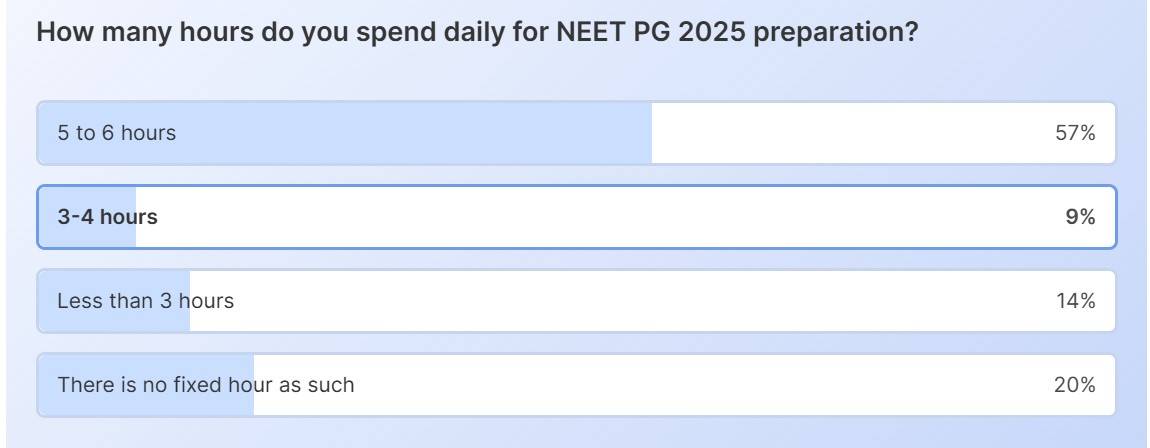Image resolution: width=1150 pixels, height=448 pixels.
Task: Vote for "There is no fixed hour as such"
Action: [576, 385]
